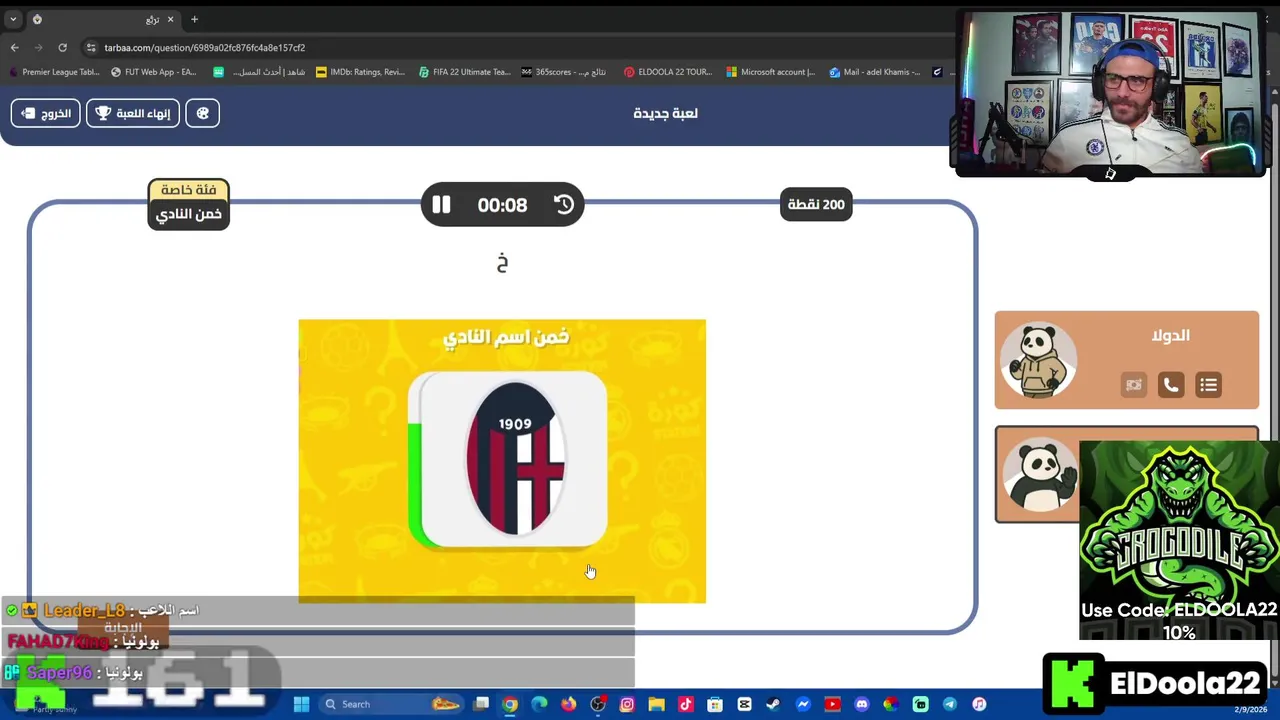Open CapCut from the taskbar
This screenshot has width=1280, height=720.
tap(744, 704)
